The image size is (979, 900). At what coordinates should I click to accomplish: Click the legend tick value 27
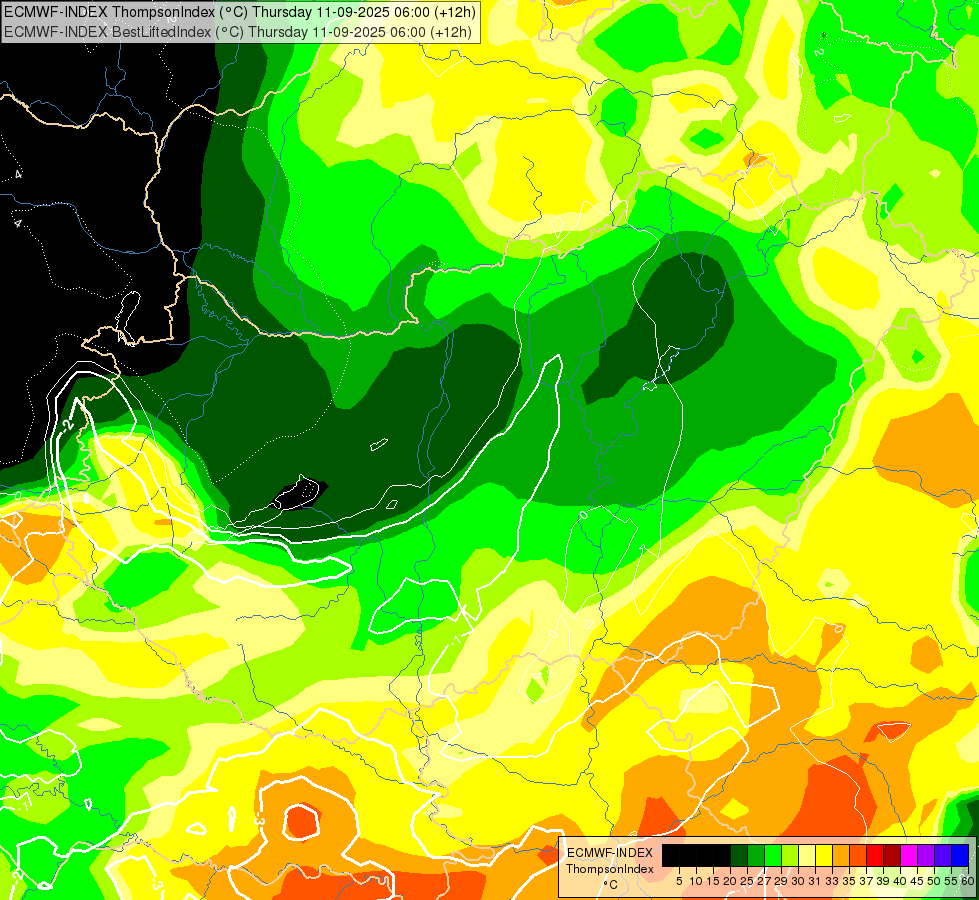click(764, 881)
